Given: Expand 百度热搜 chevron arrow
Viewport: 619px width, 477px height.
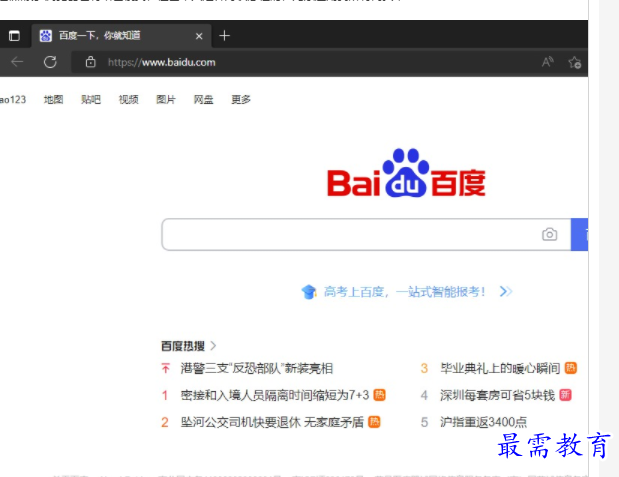Looking at the screenshot, I should pyautogui.click(x=214, y=346).
